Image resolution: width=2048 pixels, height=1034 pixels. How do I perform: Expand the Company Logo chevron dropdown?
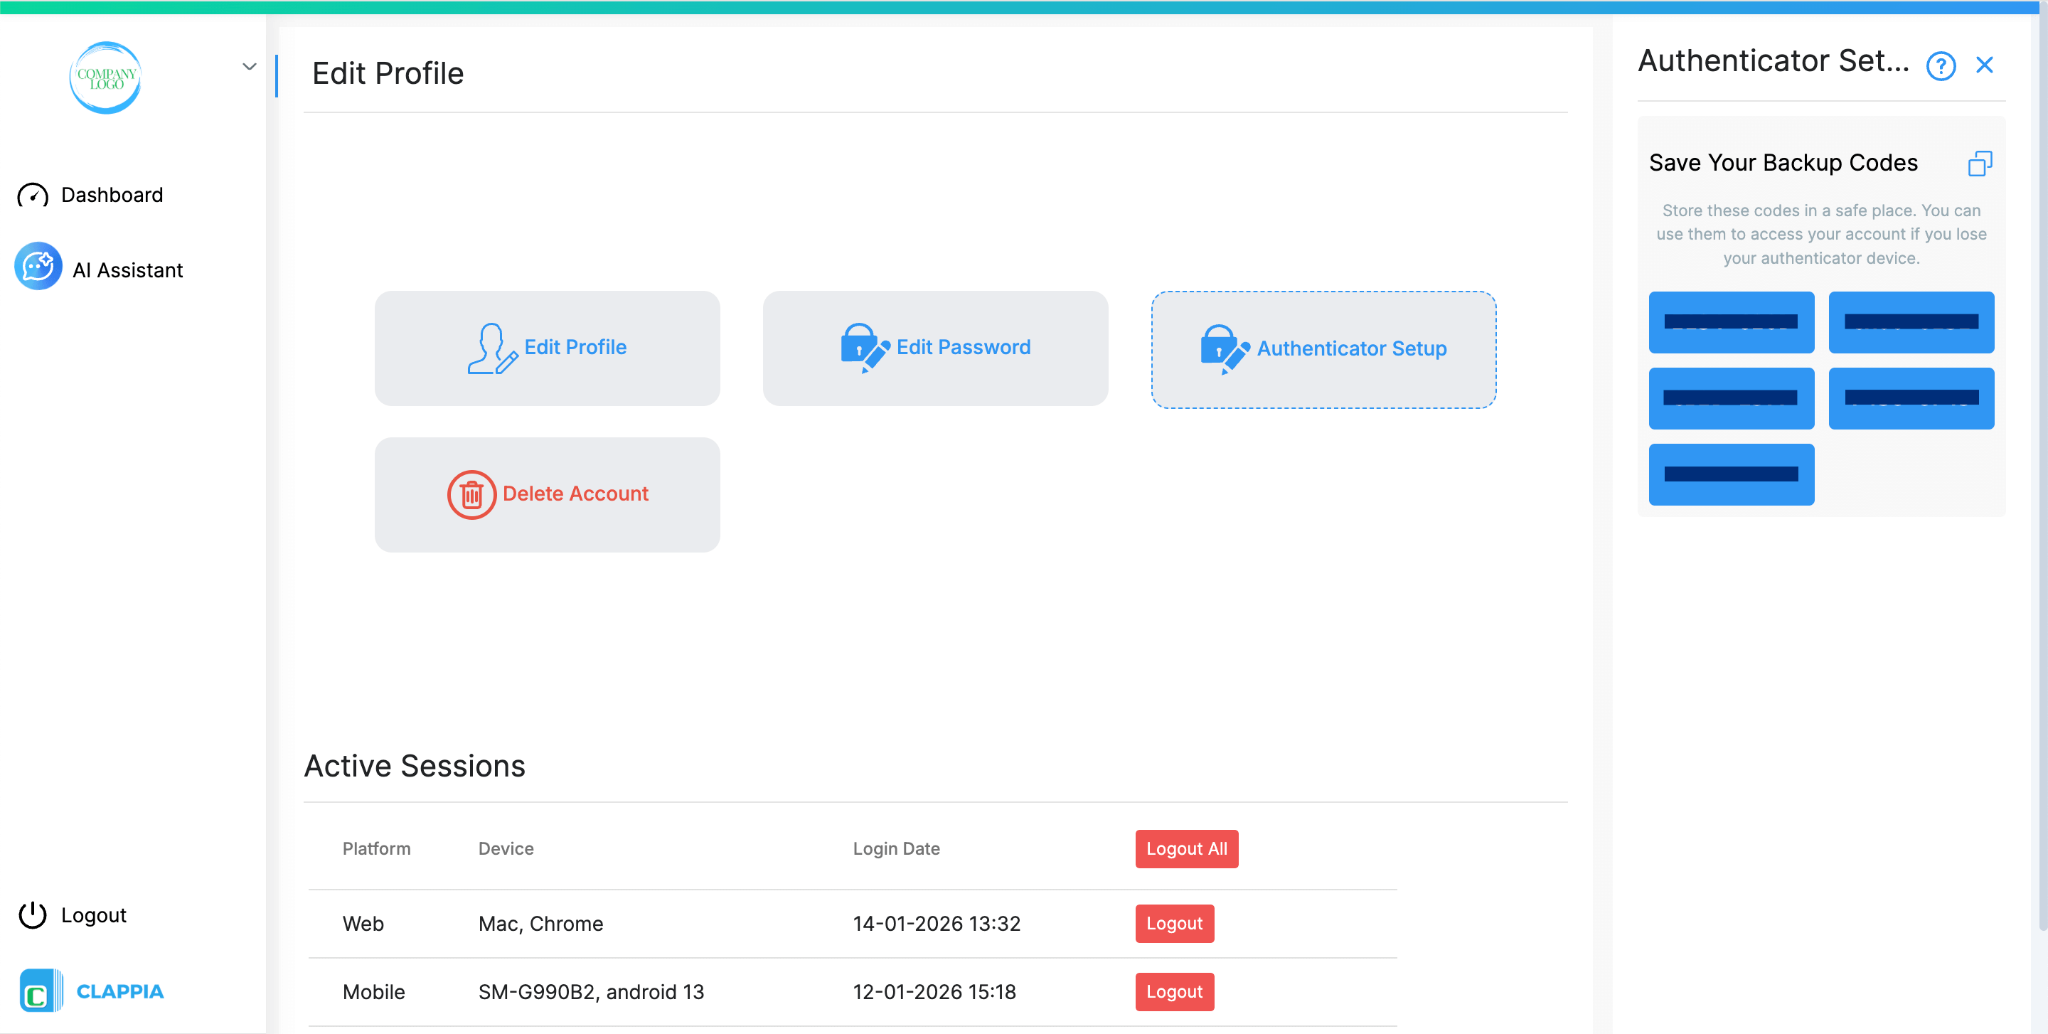point(248,66)
